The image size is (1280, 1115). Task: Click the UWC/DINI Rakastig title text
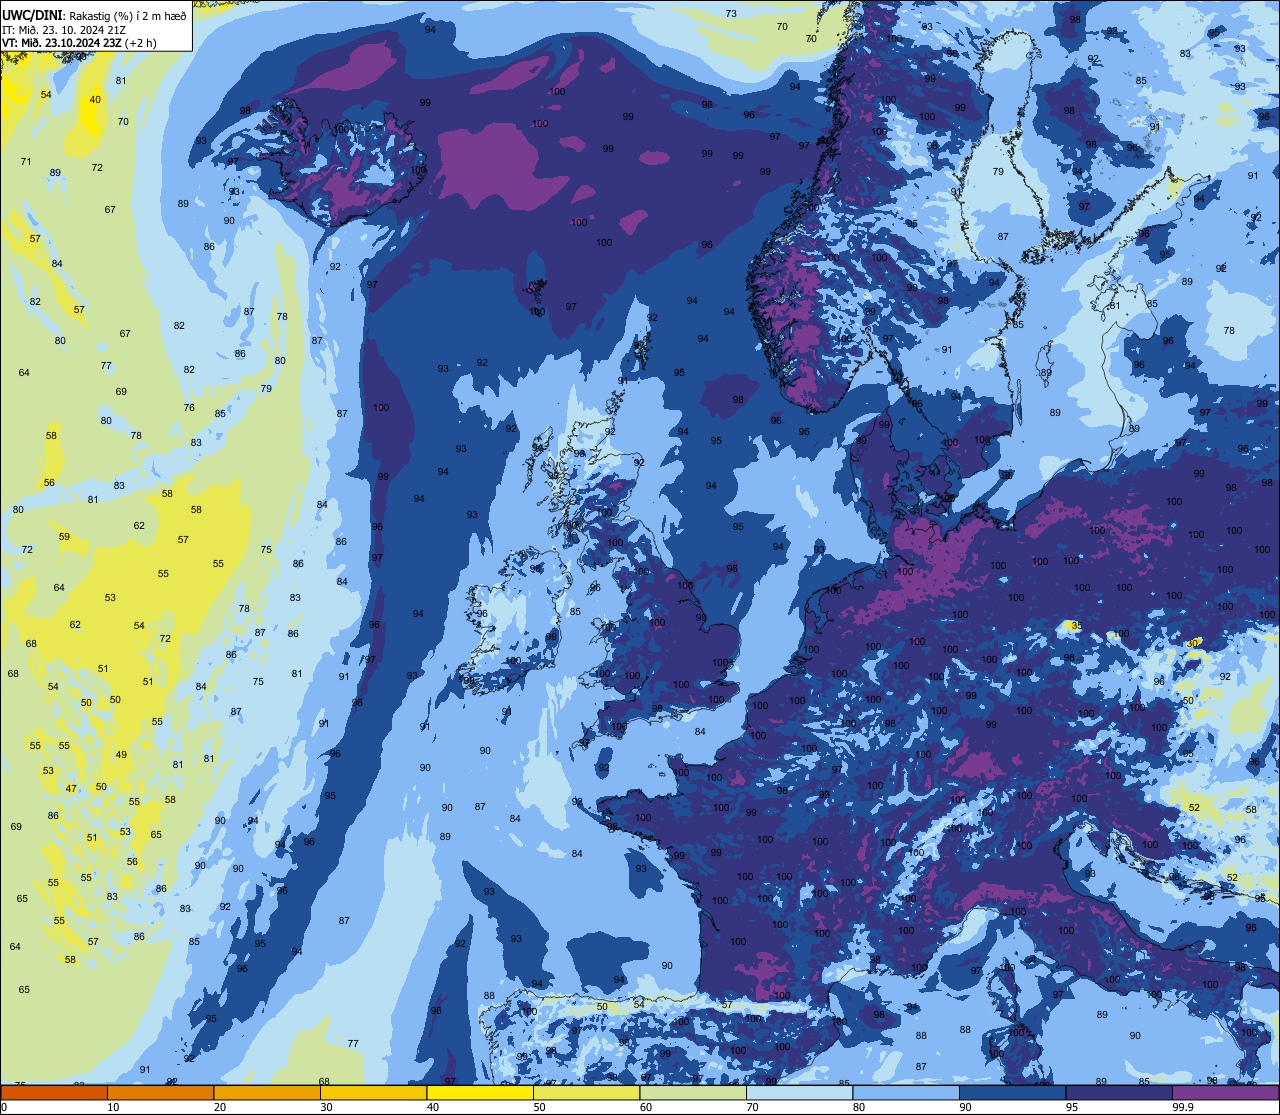tap(94, 14)
